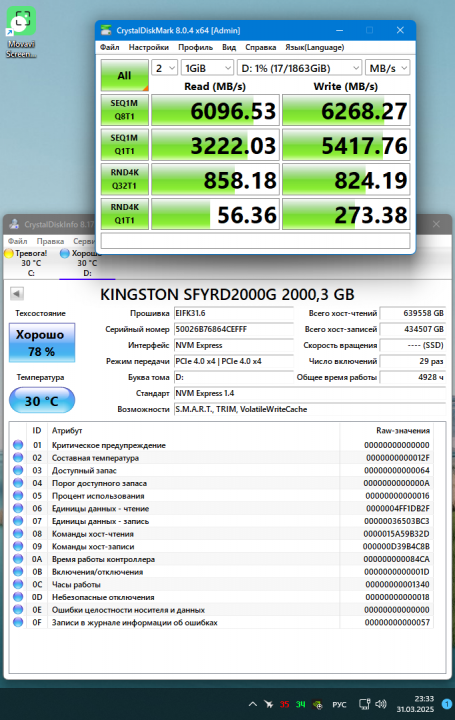
Task: Select the C: drive Тревога! tab
Action: (30, 263)
